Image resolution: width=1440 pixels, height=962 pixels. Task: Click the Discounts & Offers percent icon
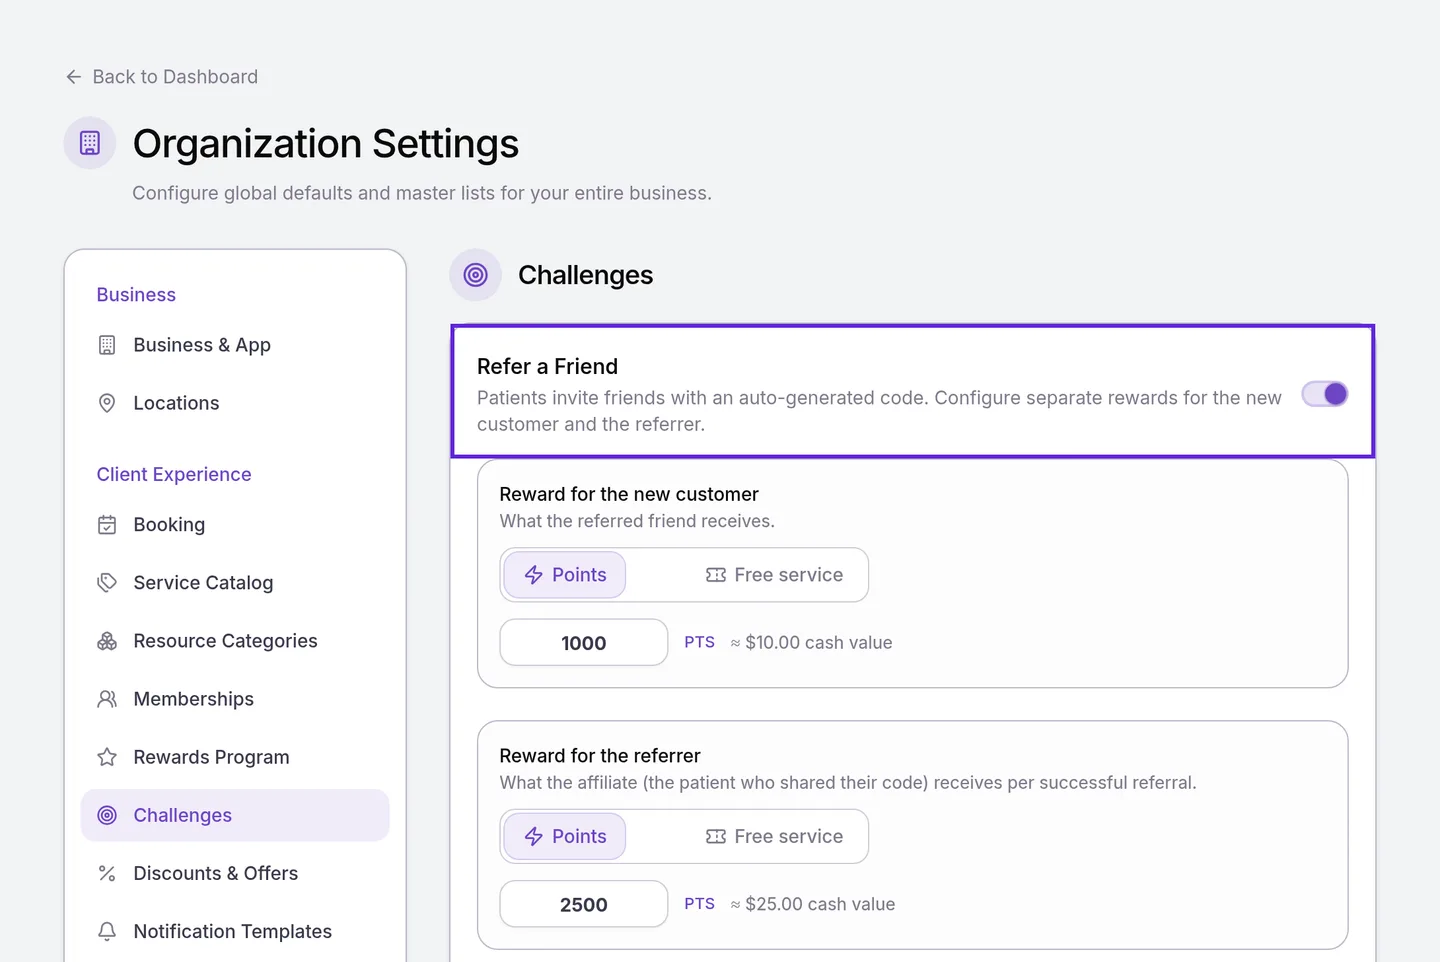point(107,873)
